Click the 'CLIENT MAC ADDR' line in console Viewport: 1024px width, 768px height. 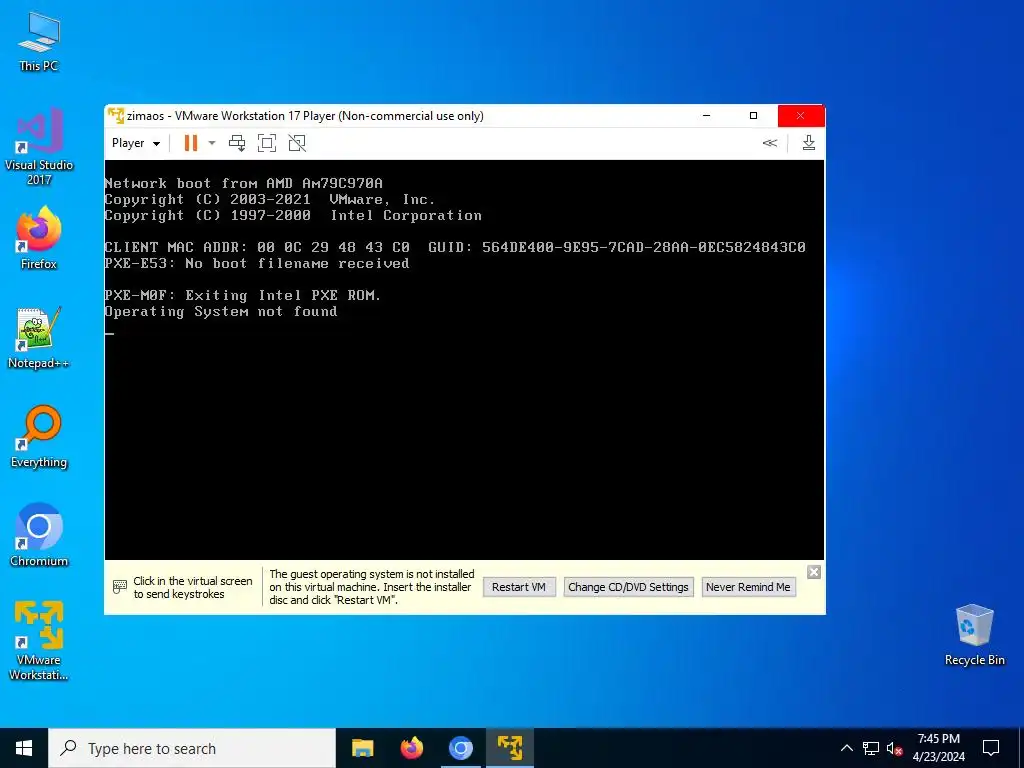click(455, 247)
